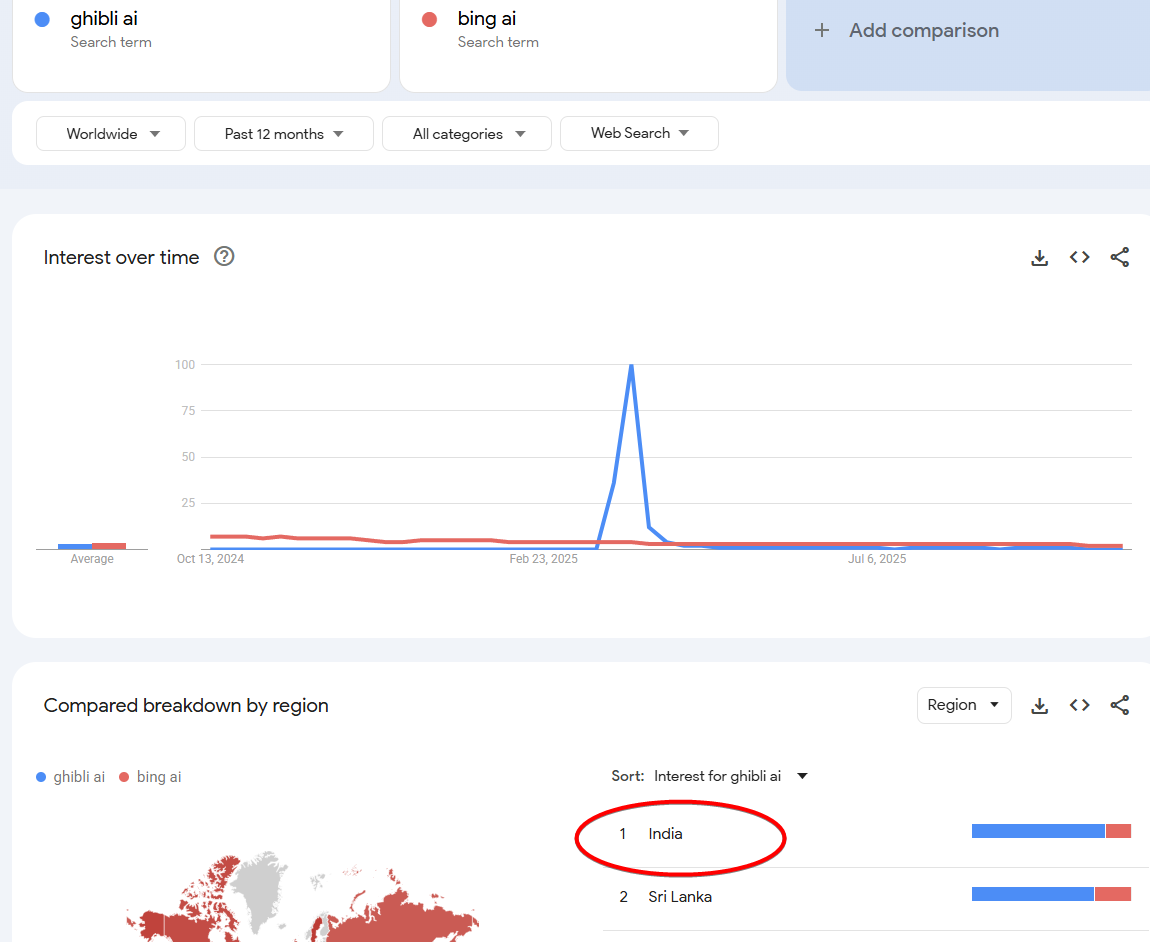The image size is (1150, 942).
Task: Open the All categories dropdown
Action: 466,134
